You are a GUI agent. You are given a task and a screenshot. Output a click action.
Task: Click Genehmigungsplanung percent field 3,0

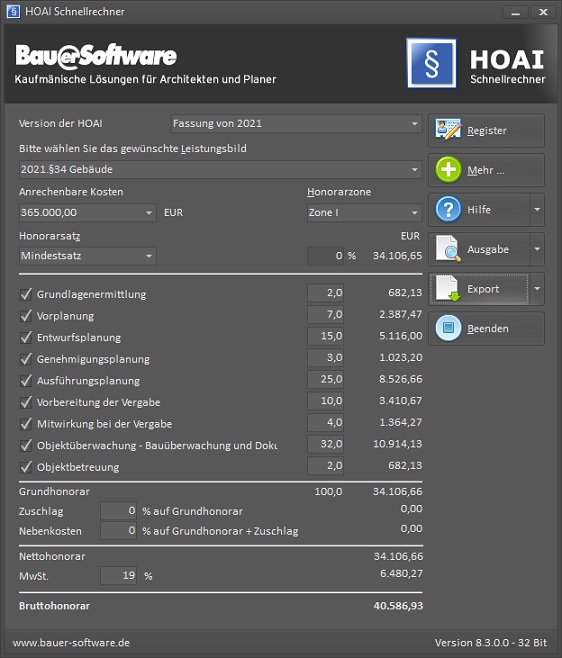coord(325,358)
